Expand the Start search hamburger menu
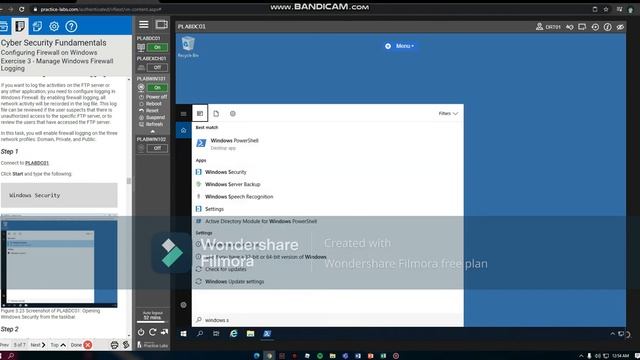Screen dimensions: 640x360 184,114
